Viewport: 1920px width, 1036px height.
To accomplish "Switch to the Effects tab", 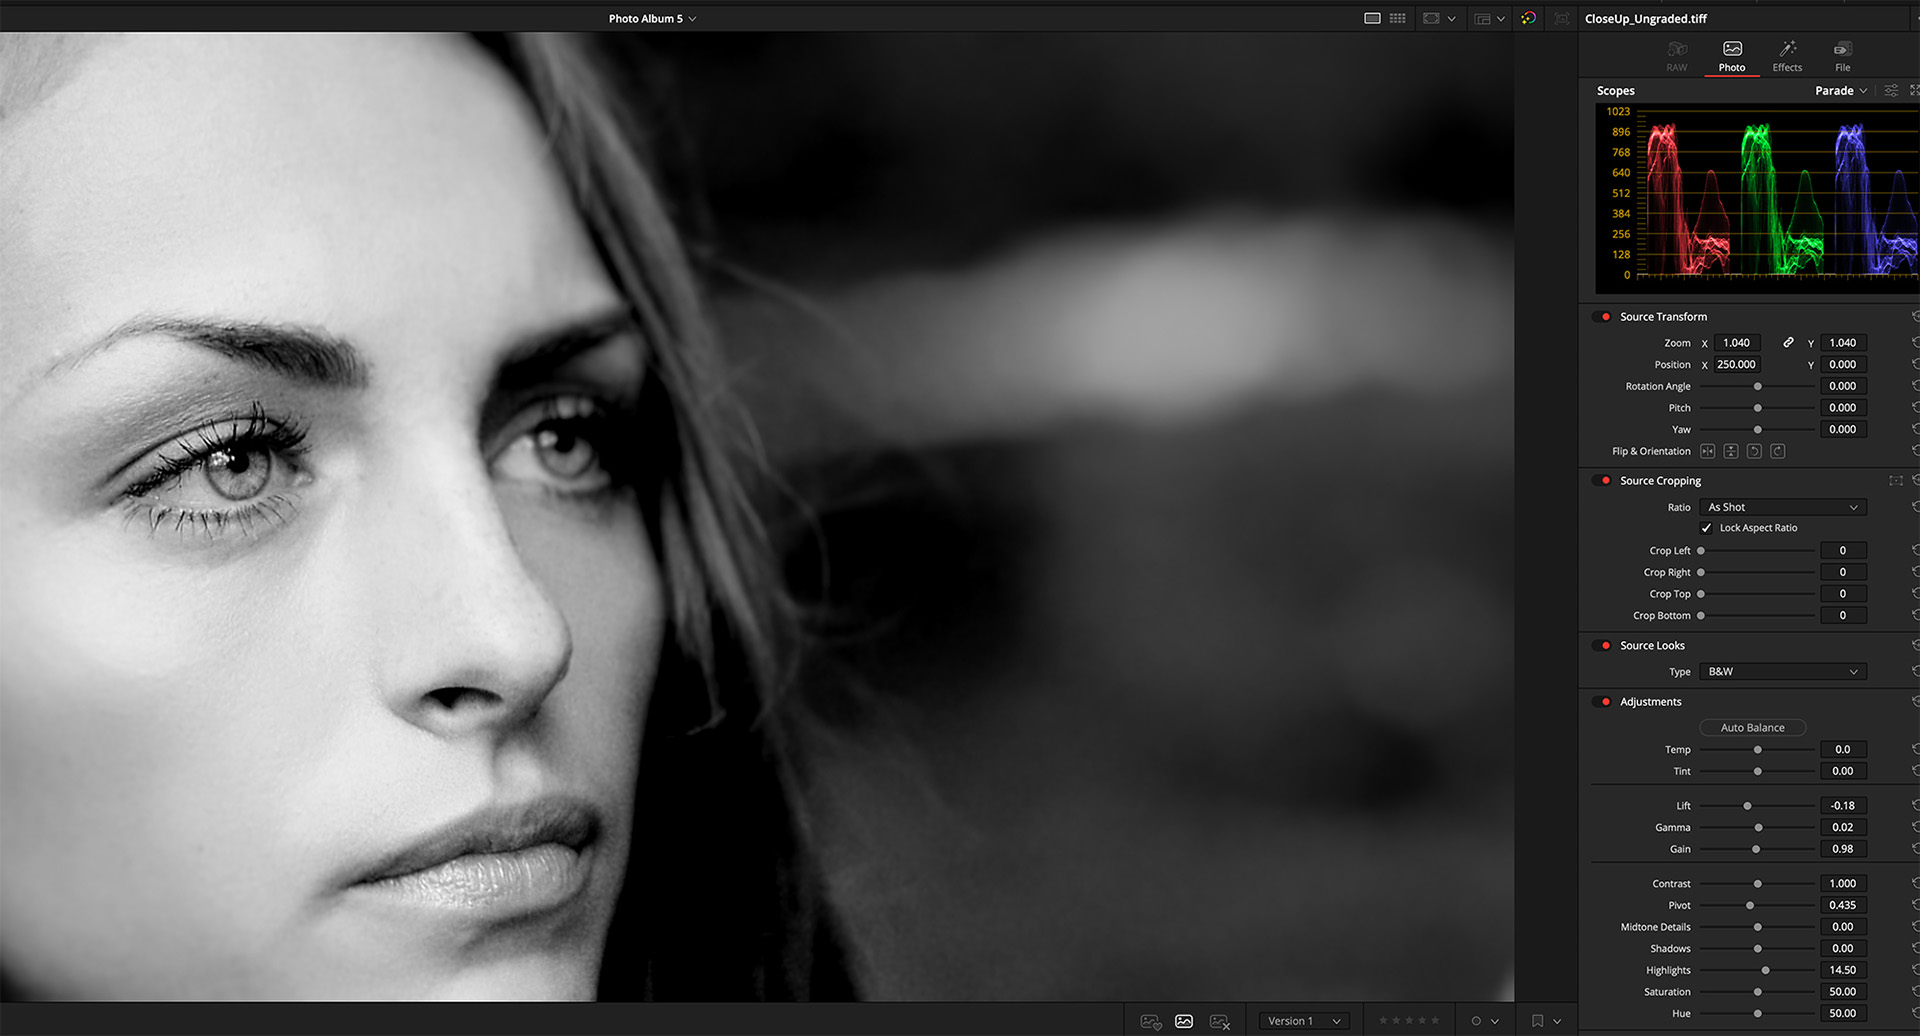I will tap(1787, 57).
